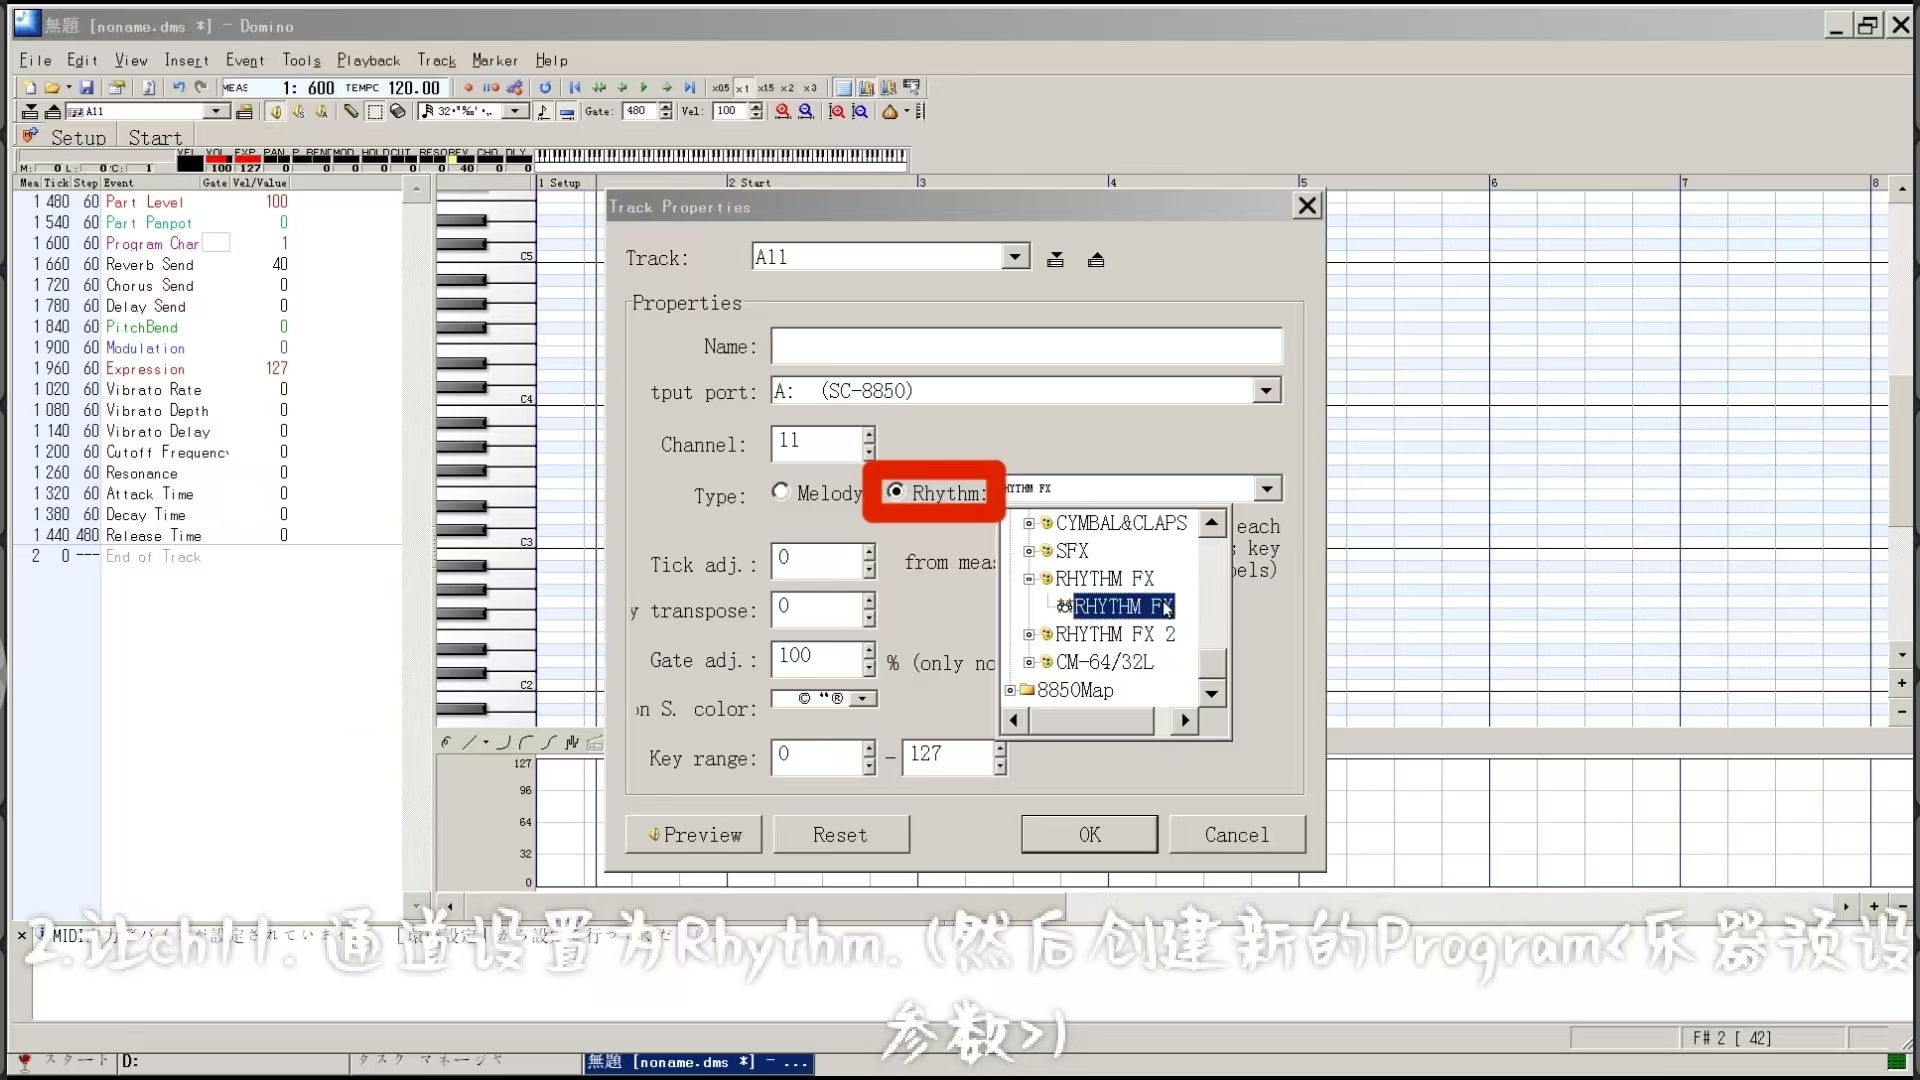1920x1080 pixels.
Task: Click the dropdown list's down scroll arrow
Action: click(x=1212, y=694)
